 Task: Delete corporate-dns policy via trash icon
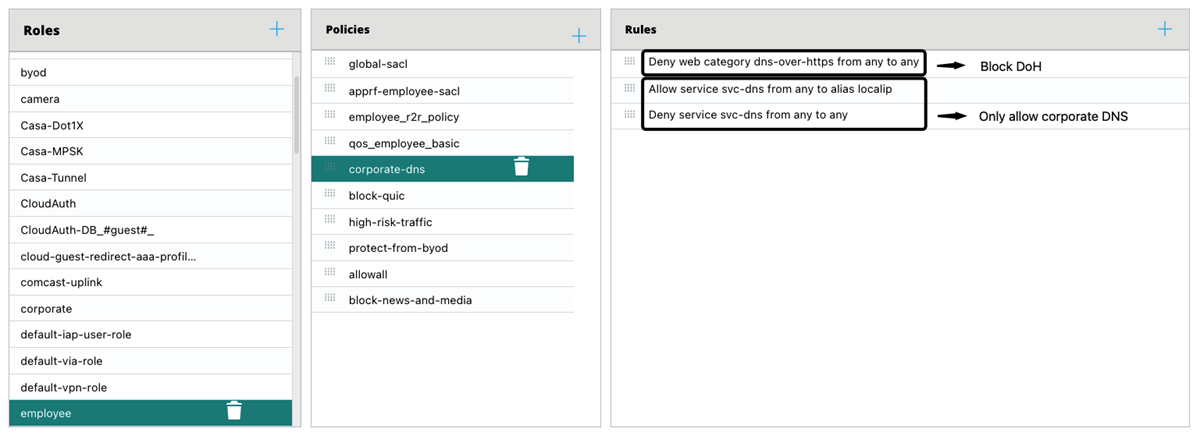click(x=521, y=167)
